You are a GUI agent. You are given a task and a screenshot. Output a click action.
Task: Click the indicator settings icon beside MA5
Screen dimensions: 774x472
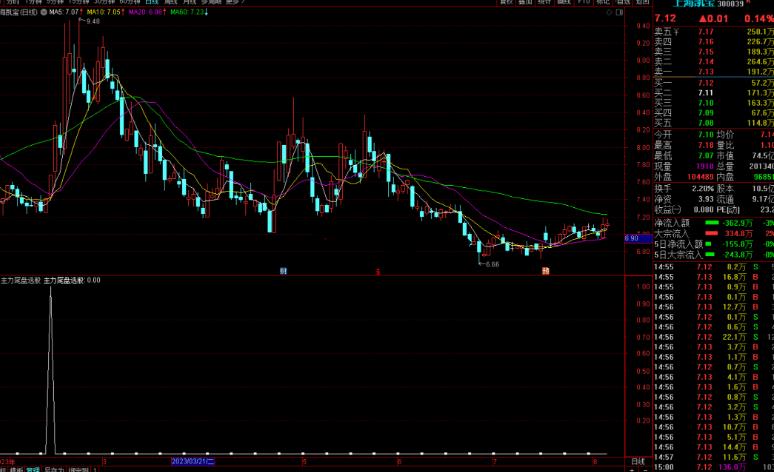pos(44,12)
